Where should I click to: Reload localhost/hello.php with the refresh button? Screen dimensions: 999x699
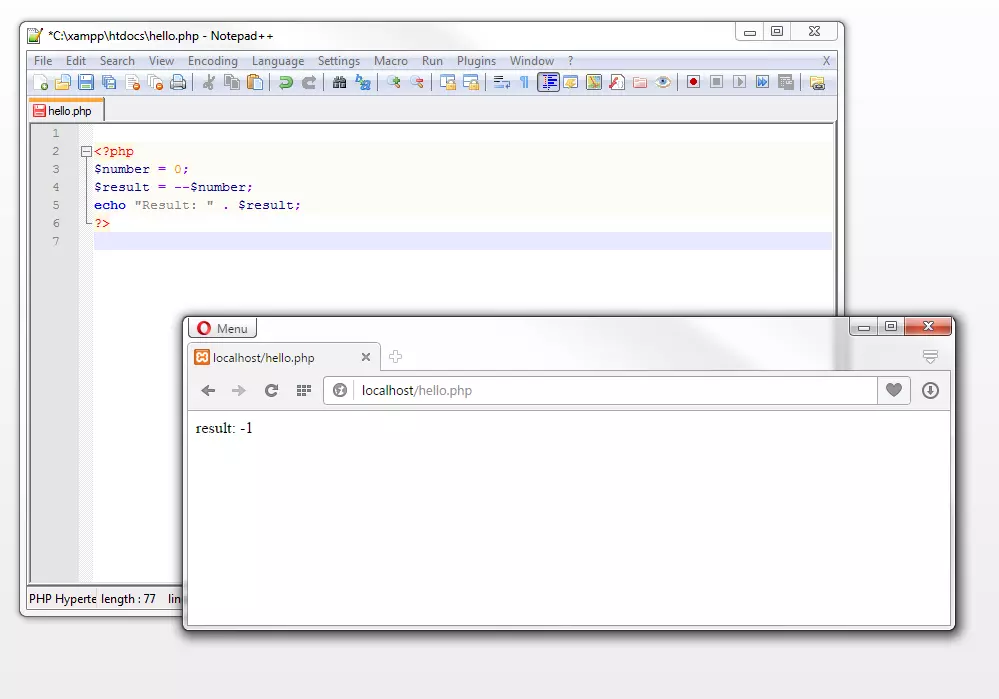(271, 390)
